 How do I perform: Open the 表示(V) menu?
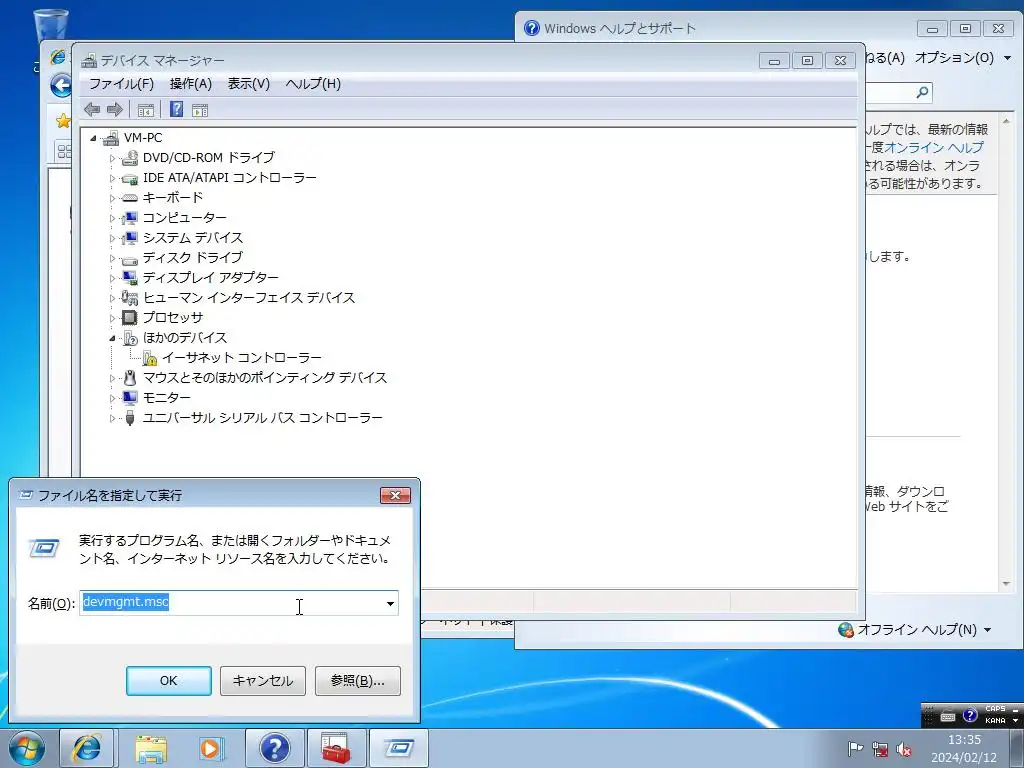coord(249,84)
